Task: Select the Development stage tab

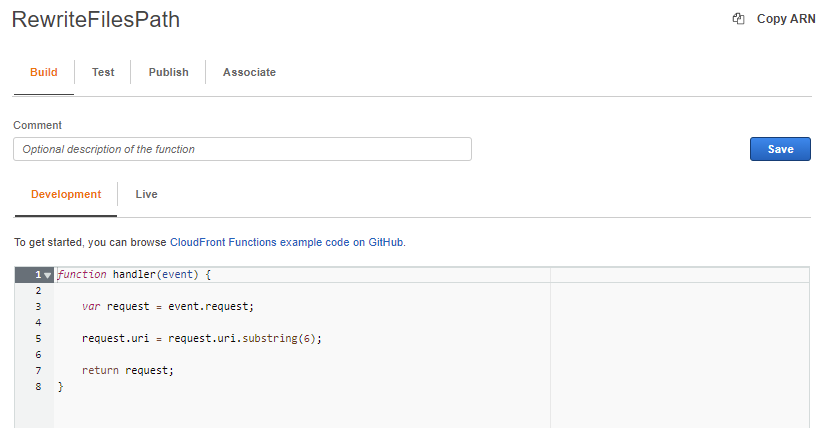Action: [66, 194]
